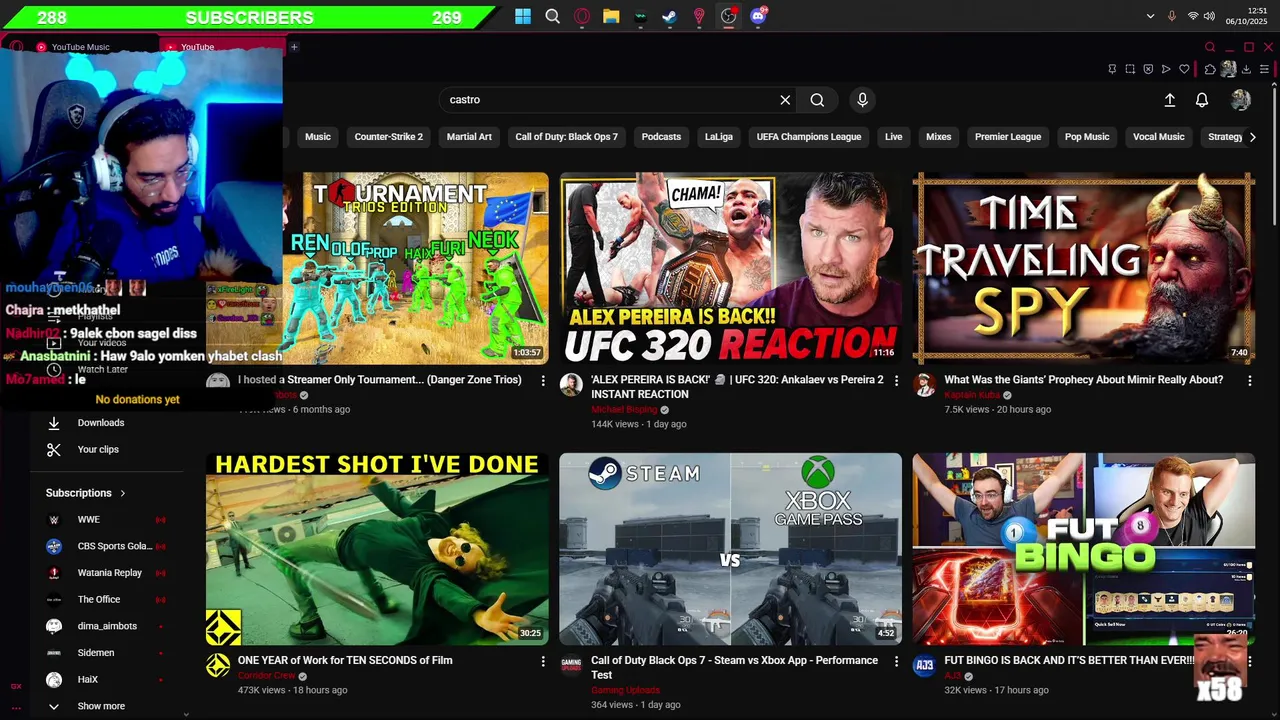Select the Premier League chip
Image resolution: width=1280 pixels, height=720 pixels.
tap(1008, 137)
